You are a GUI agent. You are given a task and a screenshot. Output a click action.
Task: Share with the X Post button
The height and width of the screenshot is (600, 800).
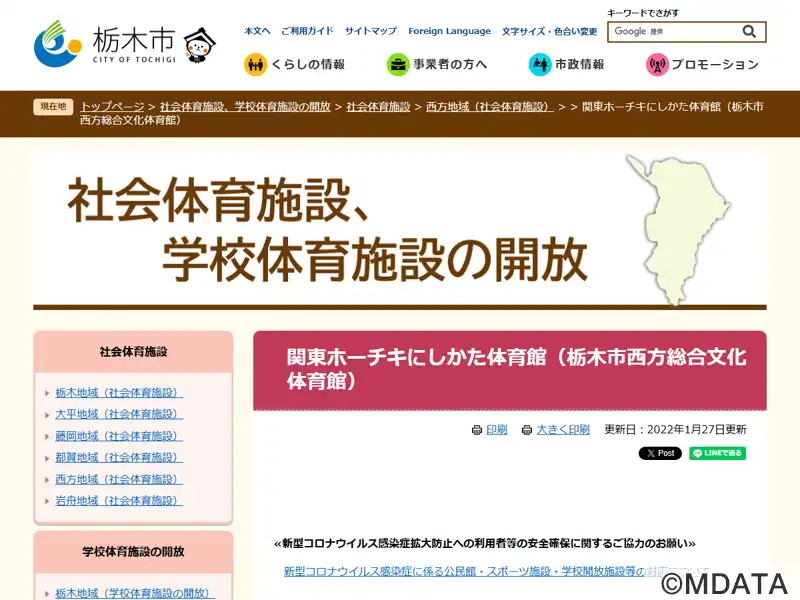point(660,453)
